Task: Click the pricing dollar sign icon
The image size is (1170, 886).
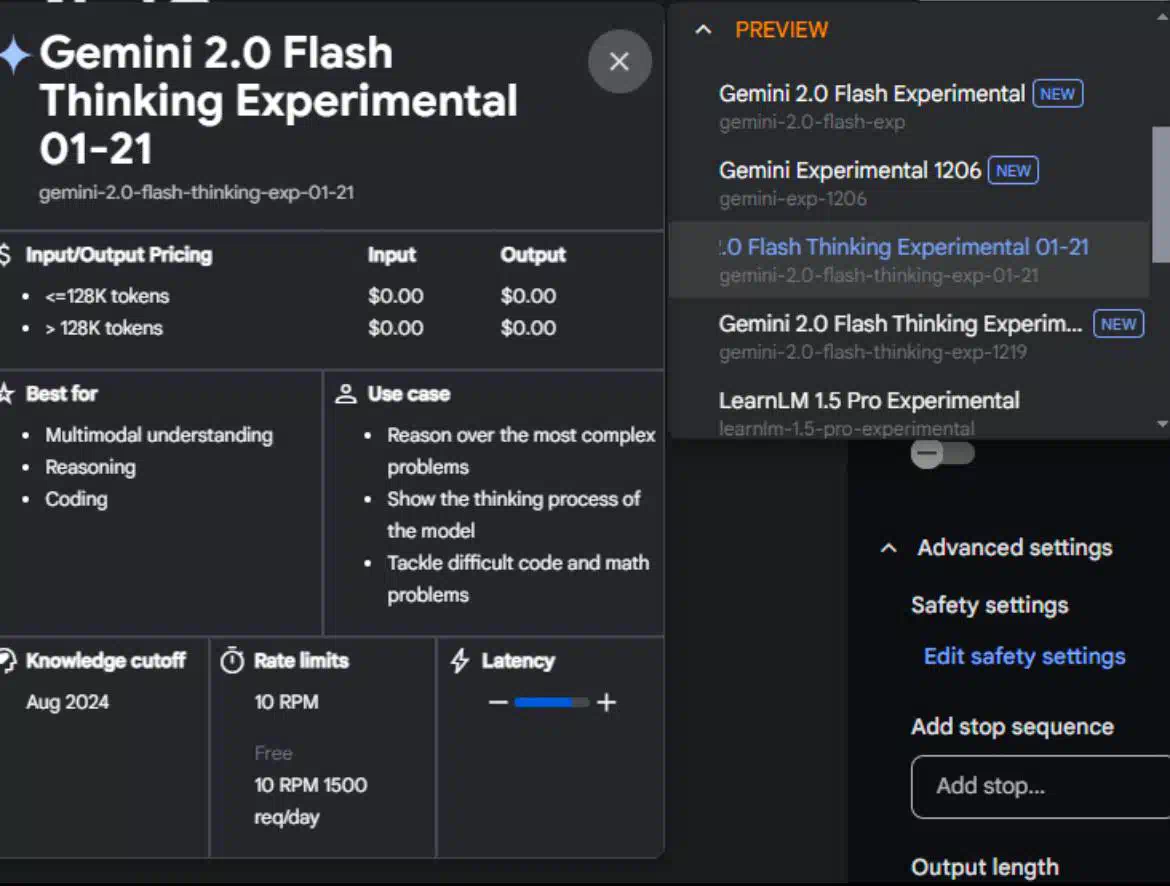Action: pyautogui.click(x=6, y=255)
